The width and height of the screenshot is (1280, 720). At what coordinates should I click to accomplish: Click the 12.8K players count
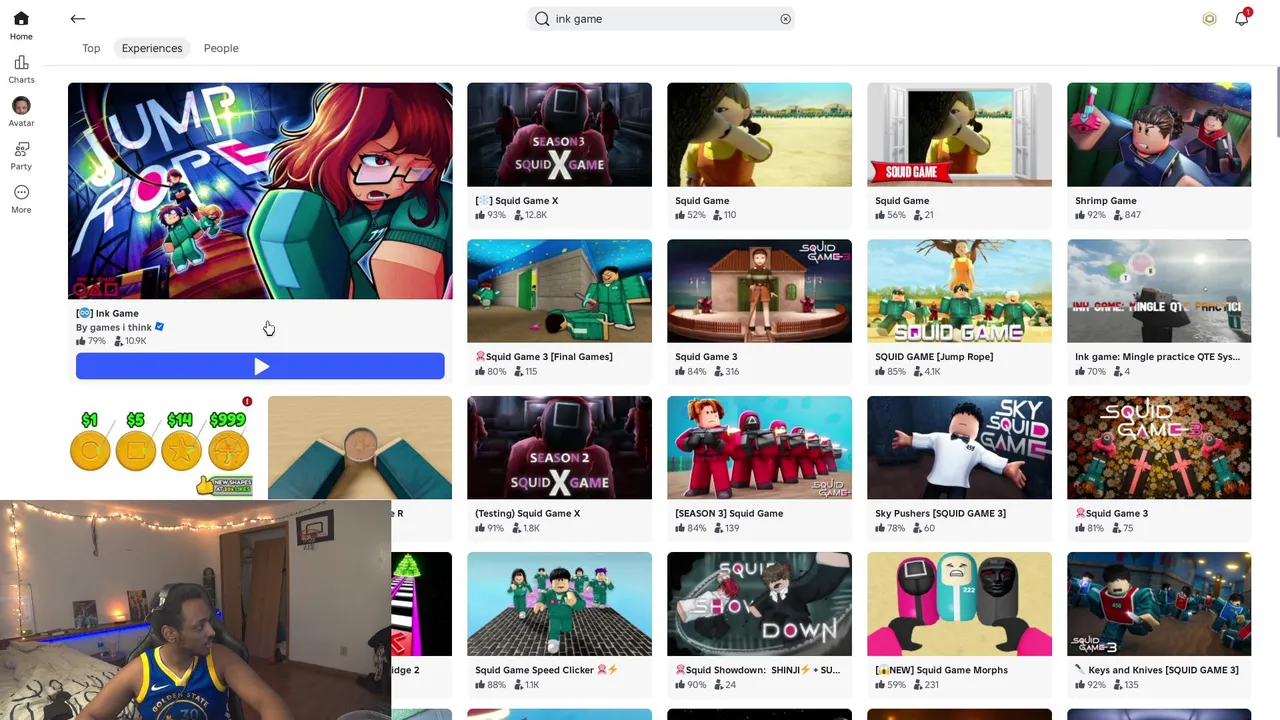point(531,215)
